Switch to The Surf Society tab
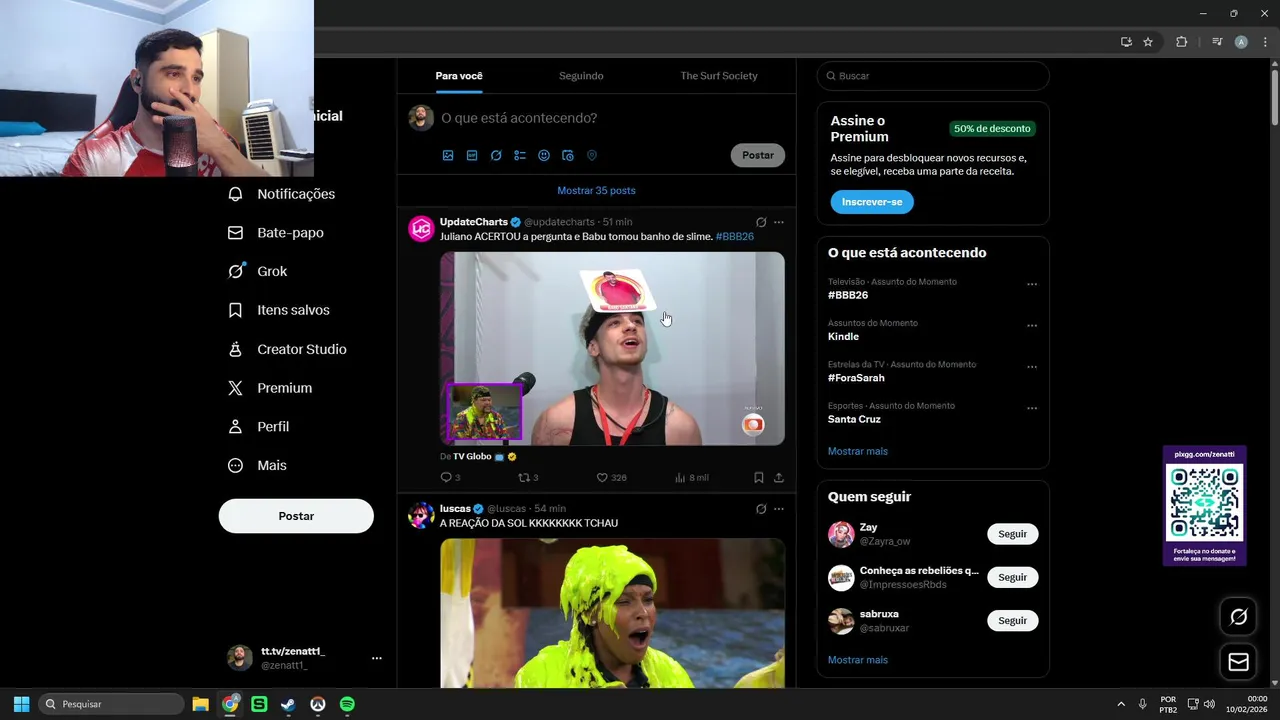The height and width of the screenshot is (720, 1280). [x=719, y=76]
